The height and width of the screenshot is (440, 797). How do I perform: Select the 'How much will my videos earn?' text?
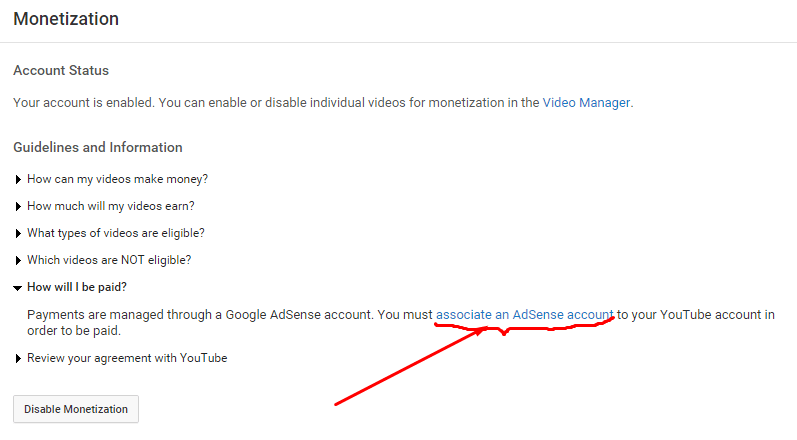(111, 206)
